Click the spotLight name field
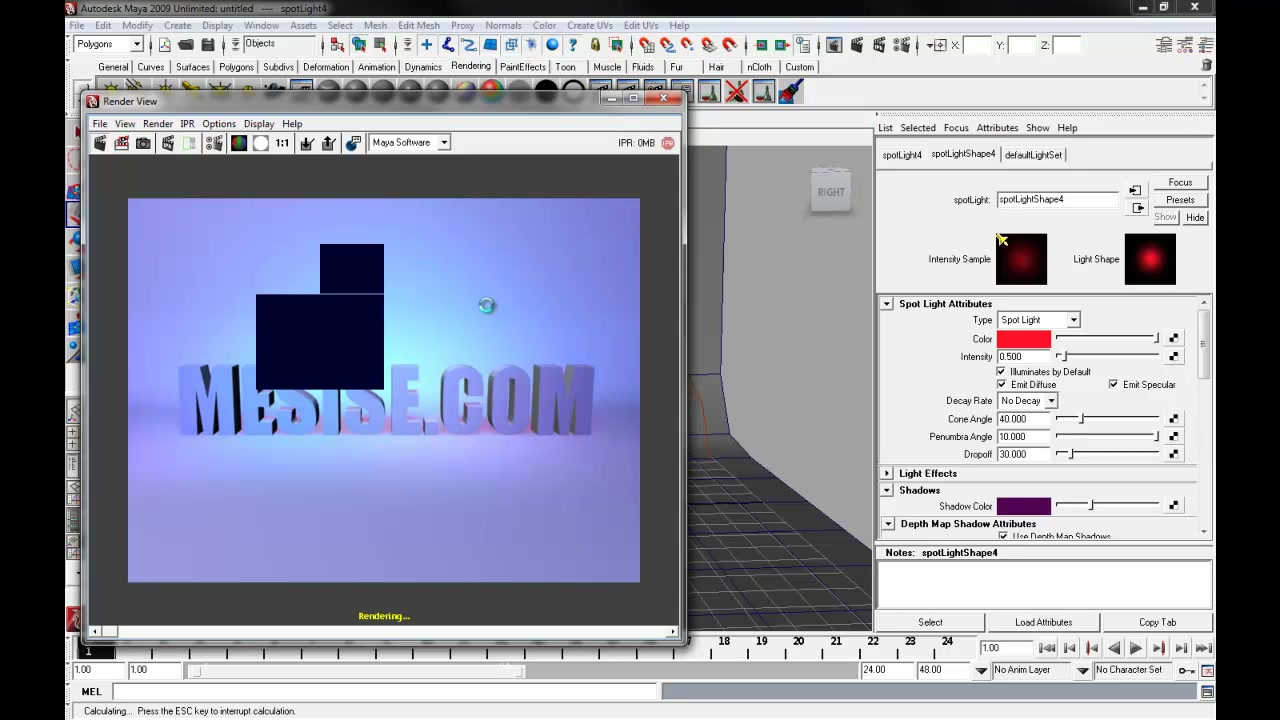Screen dimensions: 1280x720 coord(1057,199)
